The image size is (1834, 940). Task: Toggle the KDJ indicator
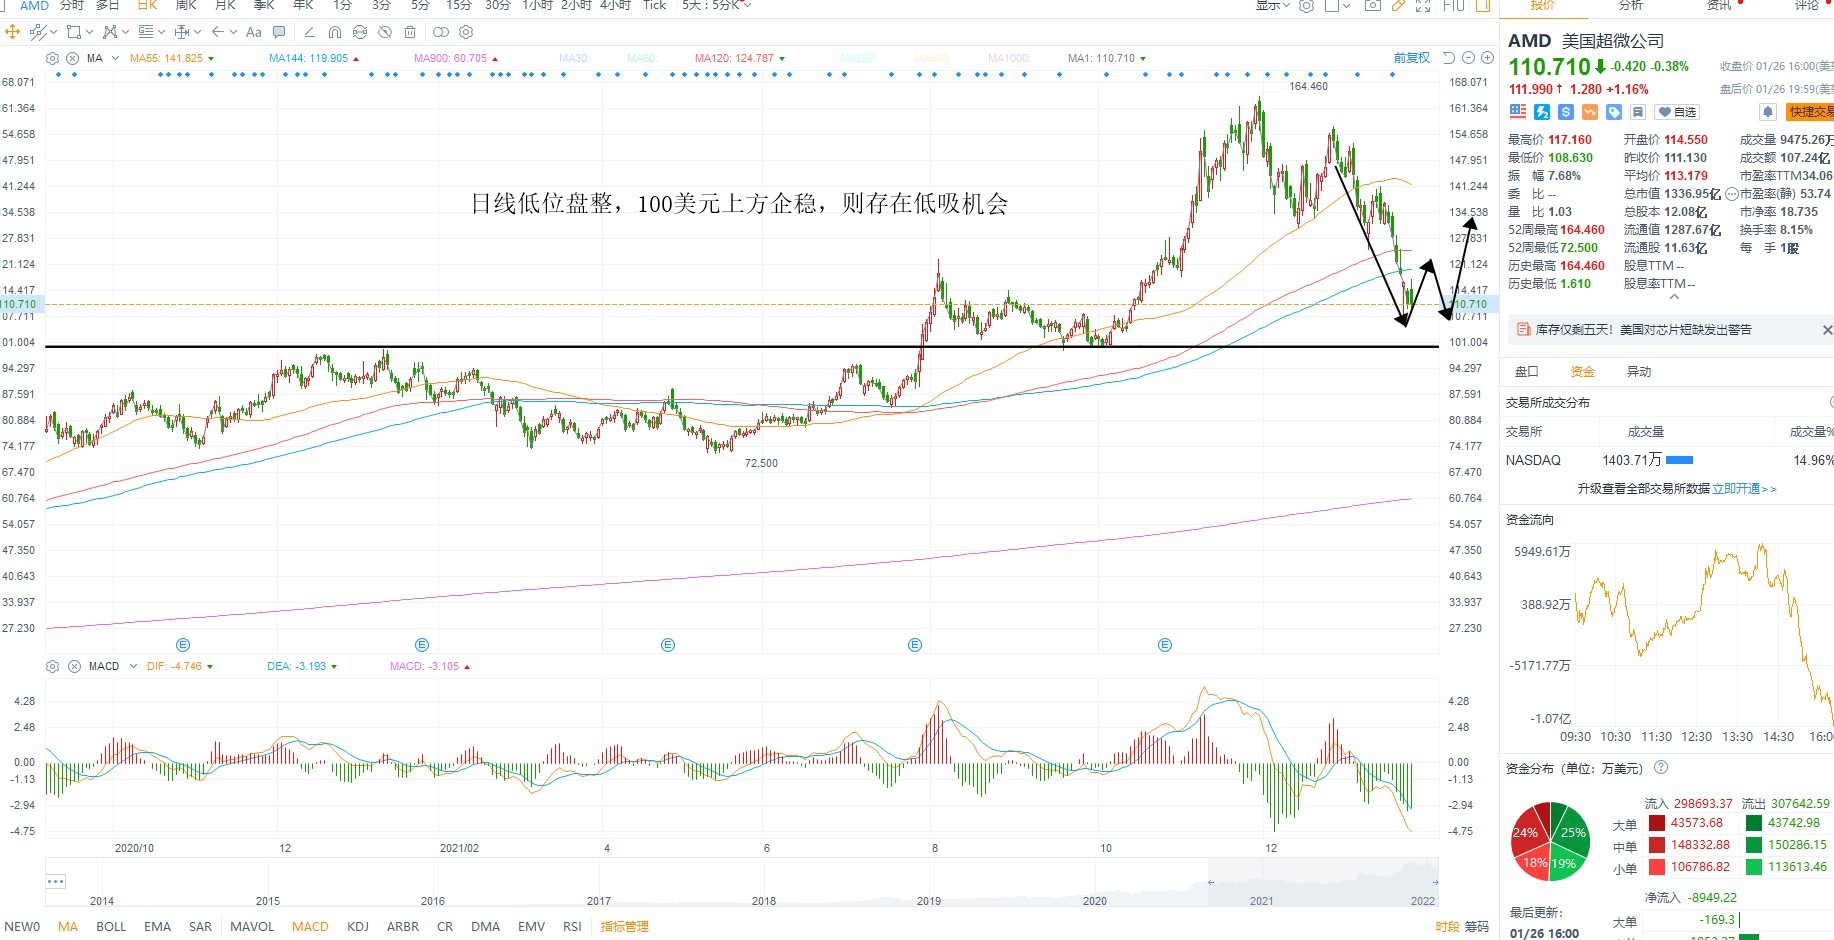point(358,927)
